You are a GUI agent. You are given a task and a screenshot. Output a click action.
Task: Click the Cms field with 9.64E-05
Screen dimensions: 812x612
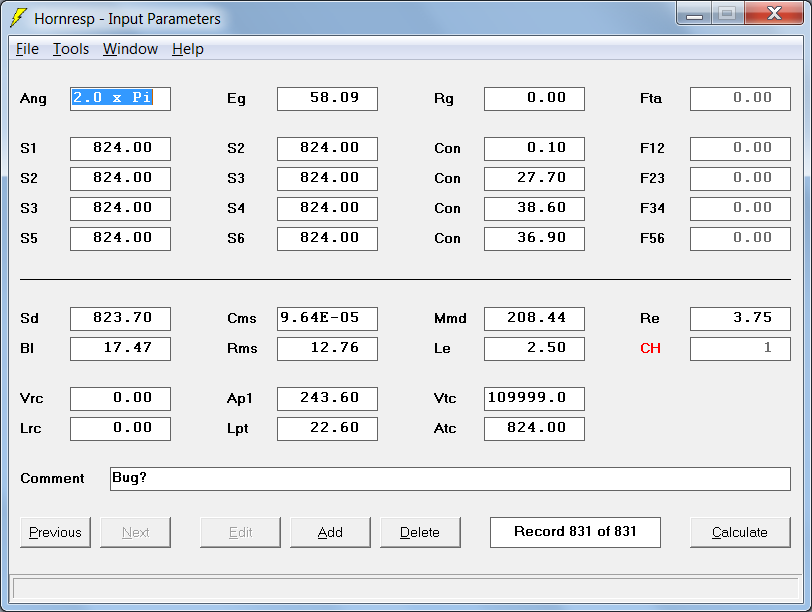point(327,319)
